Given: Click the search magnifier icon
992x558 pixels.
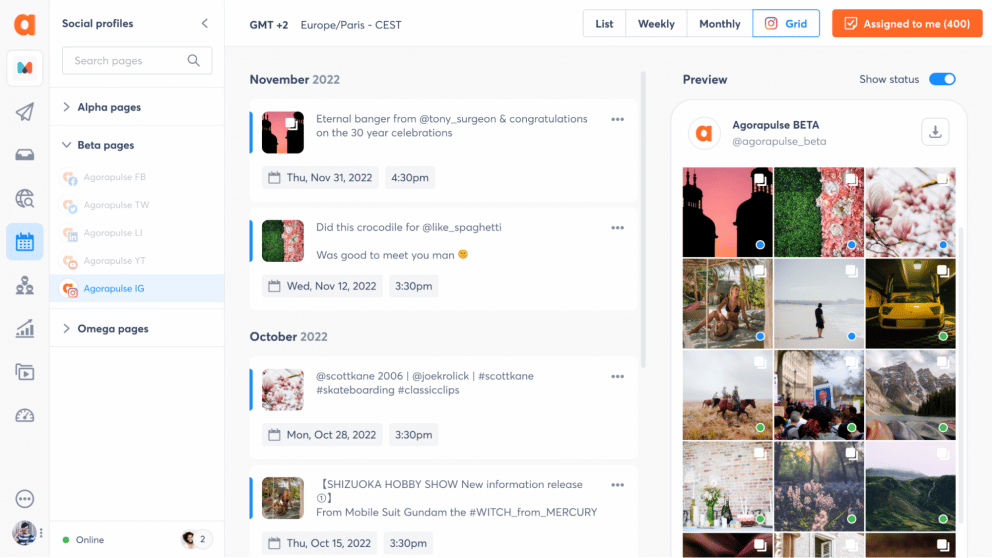Looking at the screenshot, I should (194, 61).
